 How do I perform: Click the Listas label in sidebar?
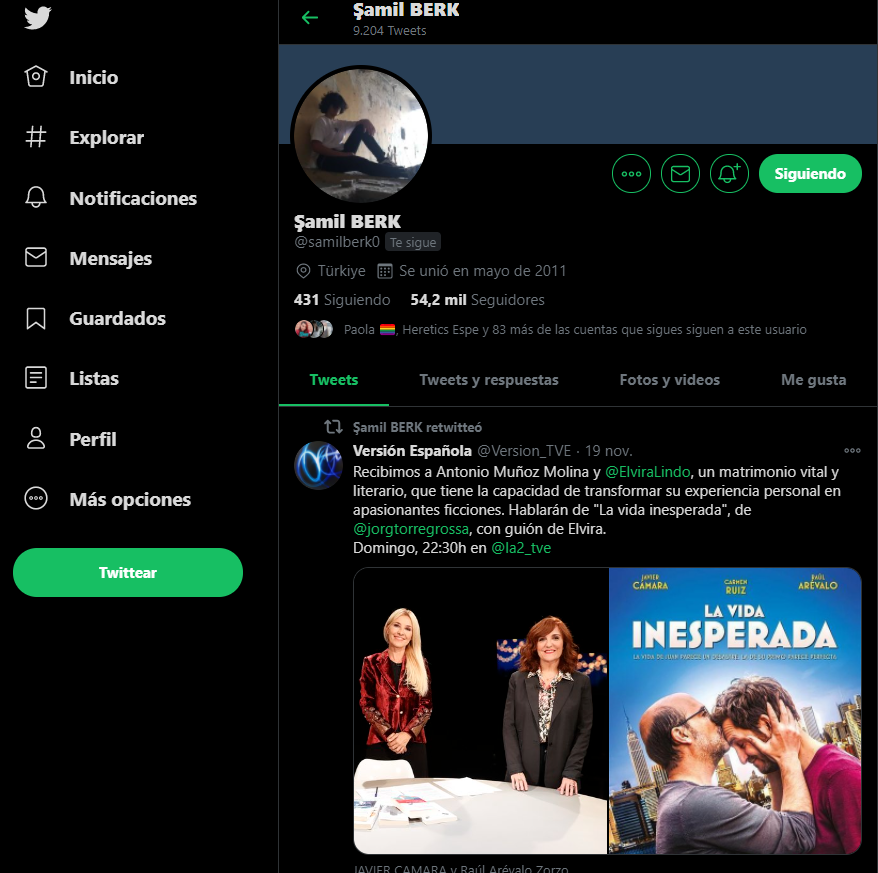[94, 379]
